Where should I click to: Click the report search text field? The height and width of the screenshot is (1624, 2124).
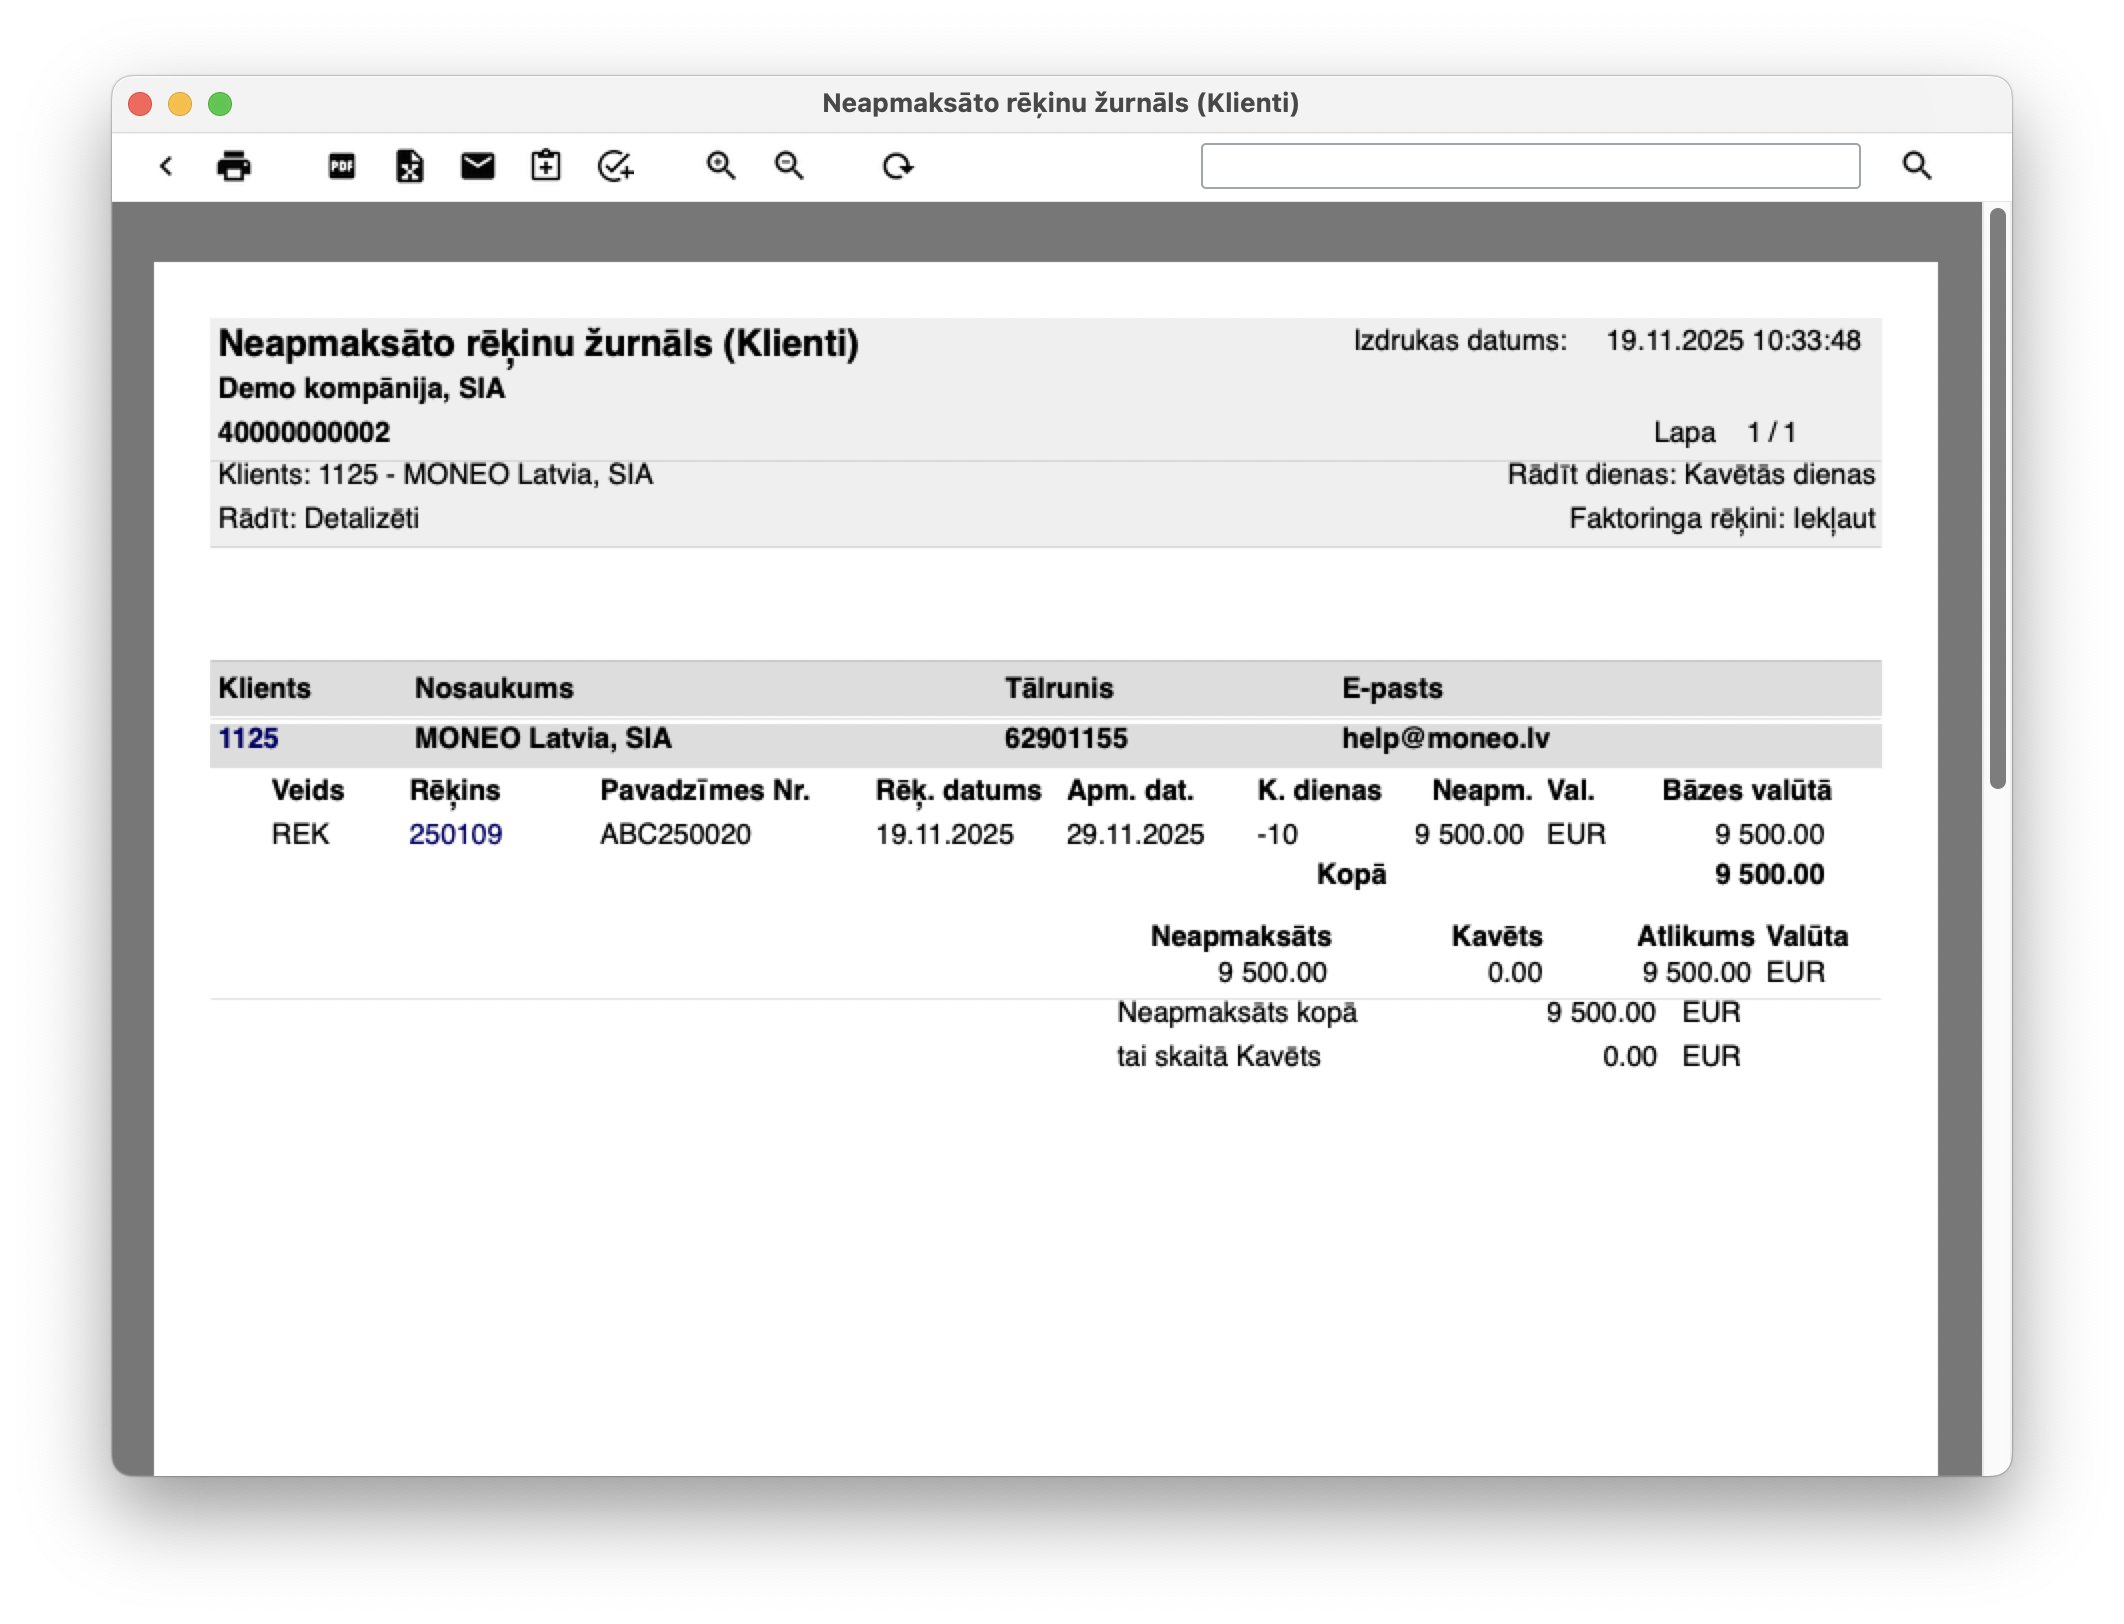(1529, 166)
